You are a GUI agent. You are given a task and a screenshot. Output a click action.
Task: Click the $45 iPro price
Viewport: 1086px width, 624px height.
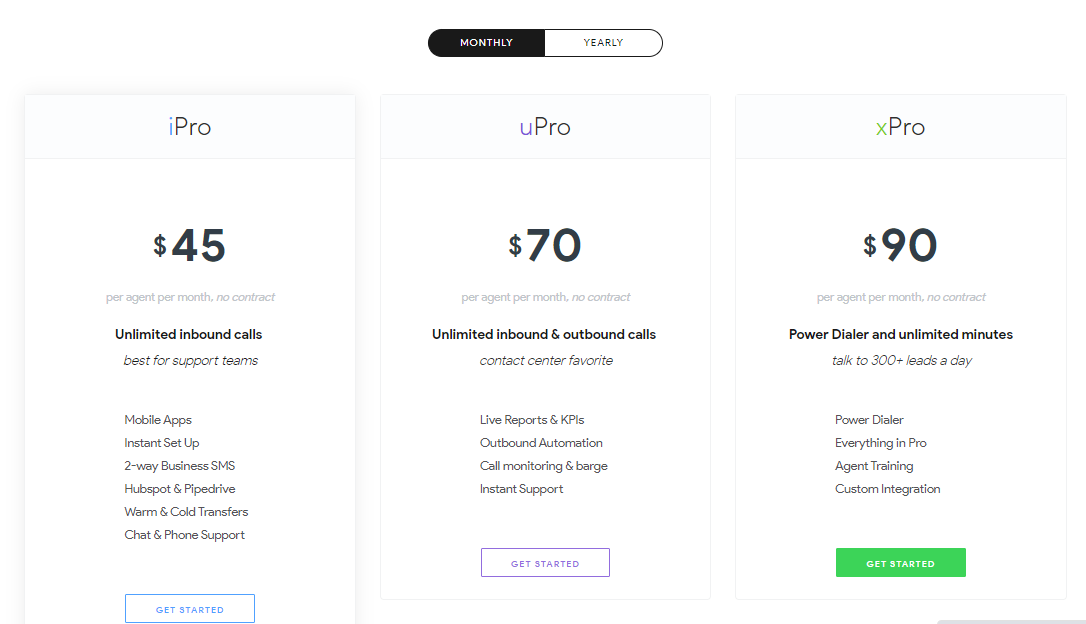pyautogui.click(x=190, y=246)
